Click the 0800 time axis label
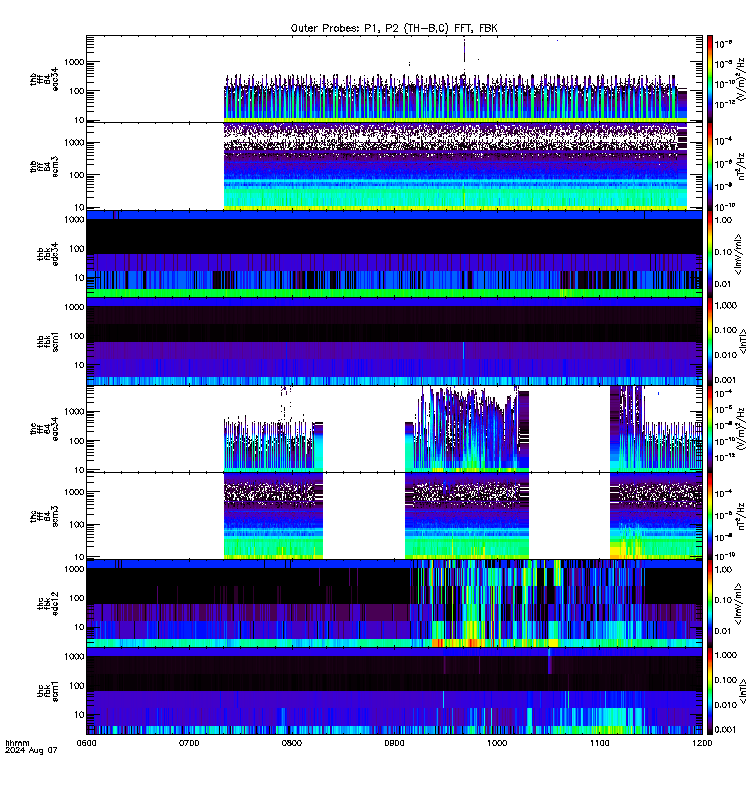 click(x=292, y=743)
